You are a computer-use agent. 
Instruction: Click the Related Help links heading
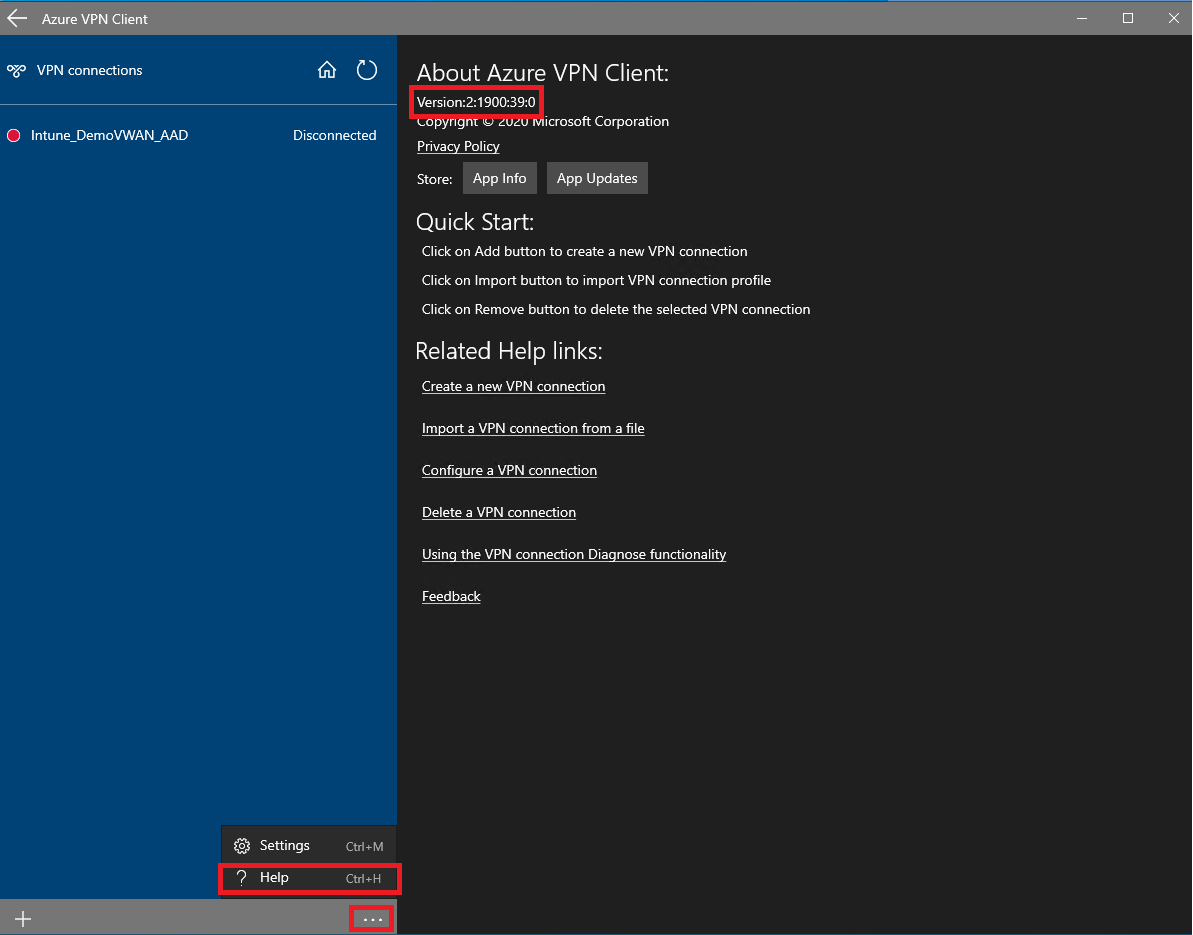click(509, 351)
